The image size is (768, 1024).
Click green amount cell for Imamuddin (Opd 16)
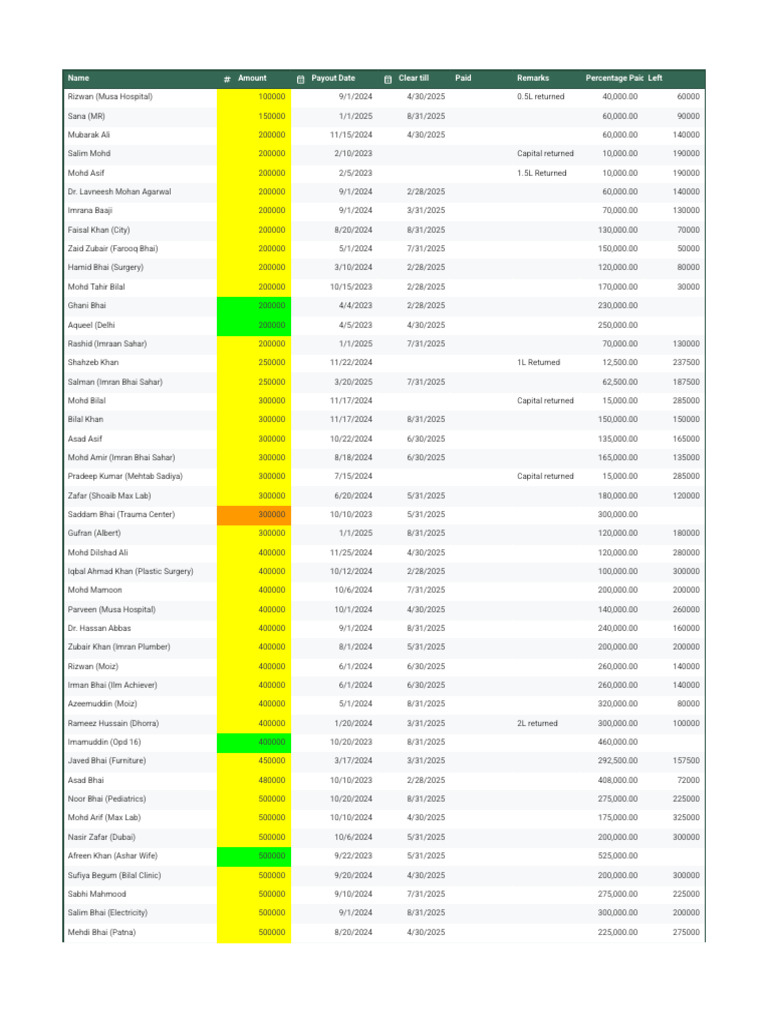[x=254, y=743]
